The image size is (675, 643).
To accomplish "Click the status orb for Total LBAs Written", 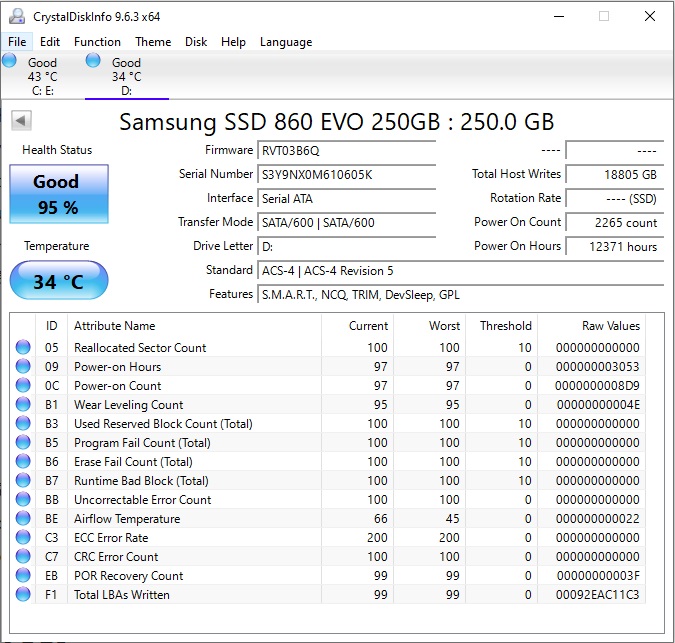I will point(23,594).
